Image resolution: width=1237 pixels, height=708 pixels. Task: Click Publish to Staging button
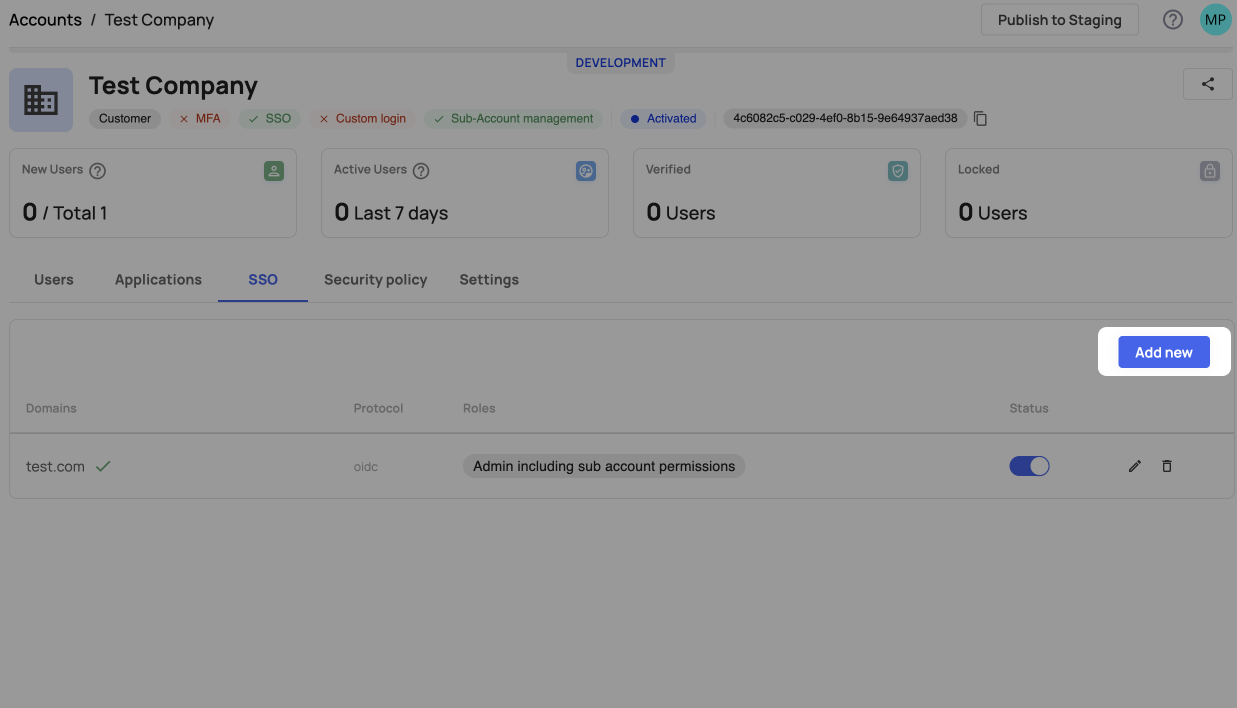tap(1059, 20)
